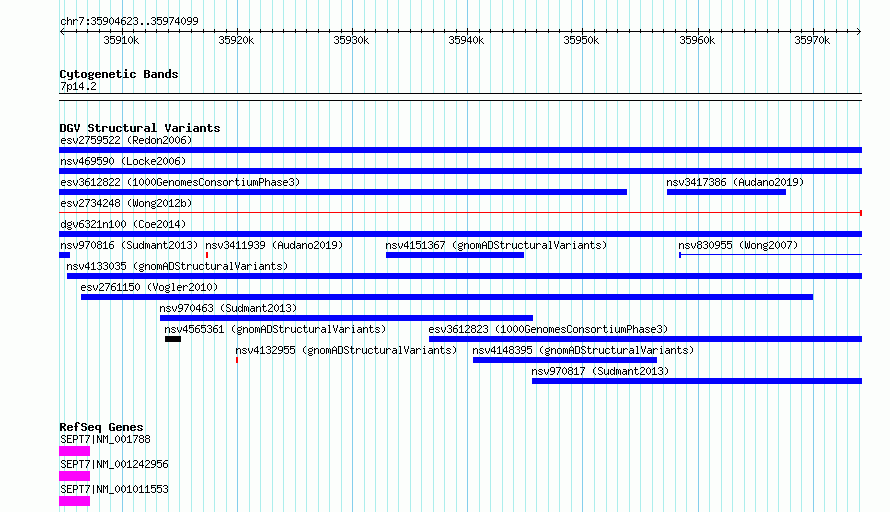Click the small nsv970816 (Sudmant2013) bar

(64, 255)
